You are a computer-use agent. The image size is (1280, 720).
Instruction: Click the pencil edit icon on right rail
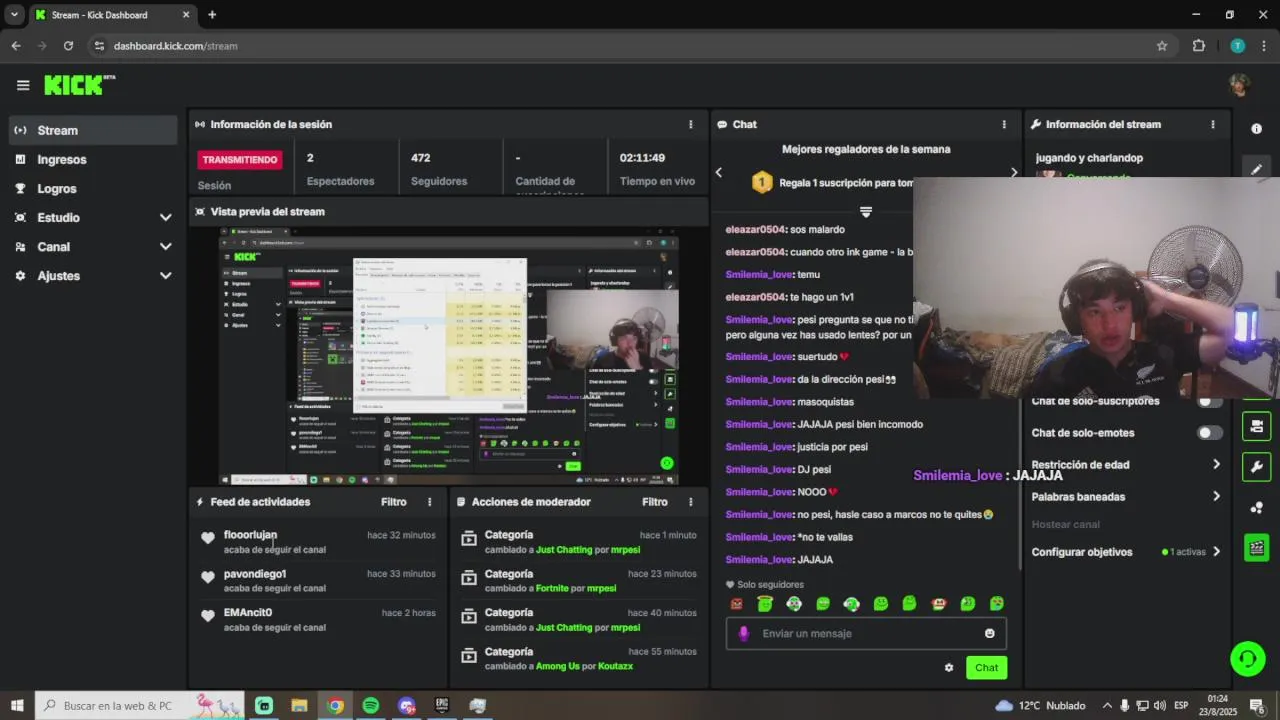pyautogui.click(x=1257, y=169)
